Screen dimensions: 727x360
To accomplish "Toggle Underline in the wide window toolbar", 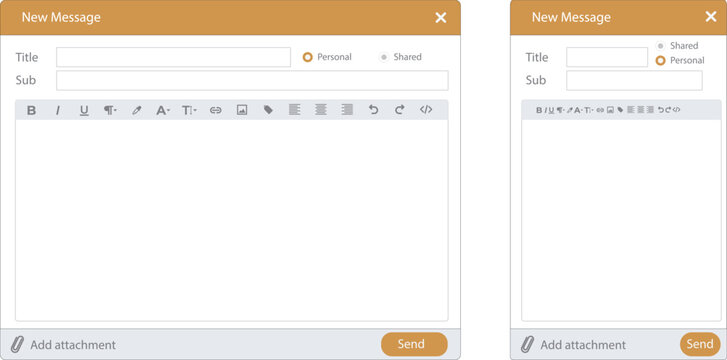I will pos(84,110).
